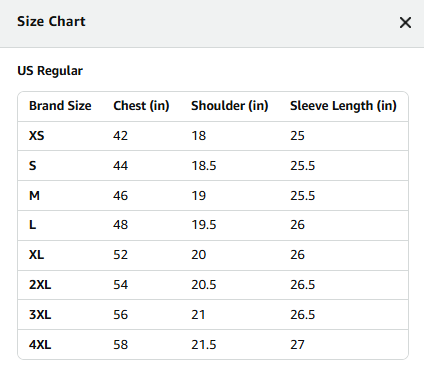The image size is (424, 376).
Task: Select the Size Chart title text
Action: 51,21
